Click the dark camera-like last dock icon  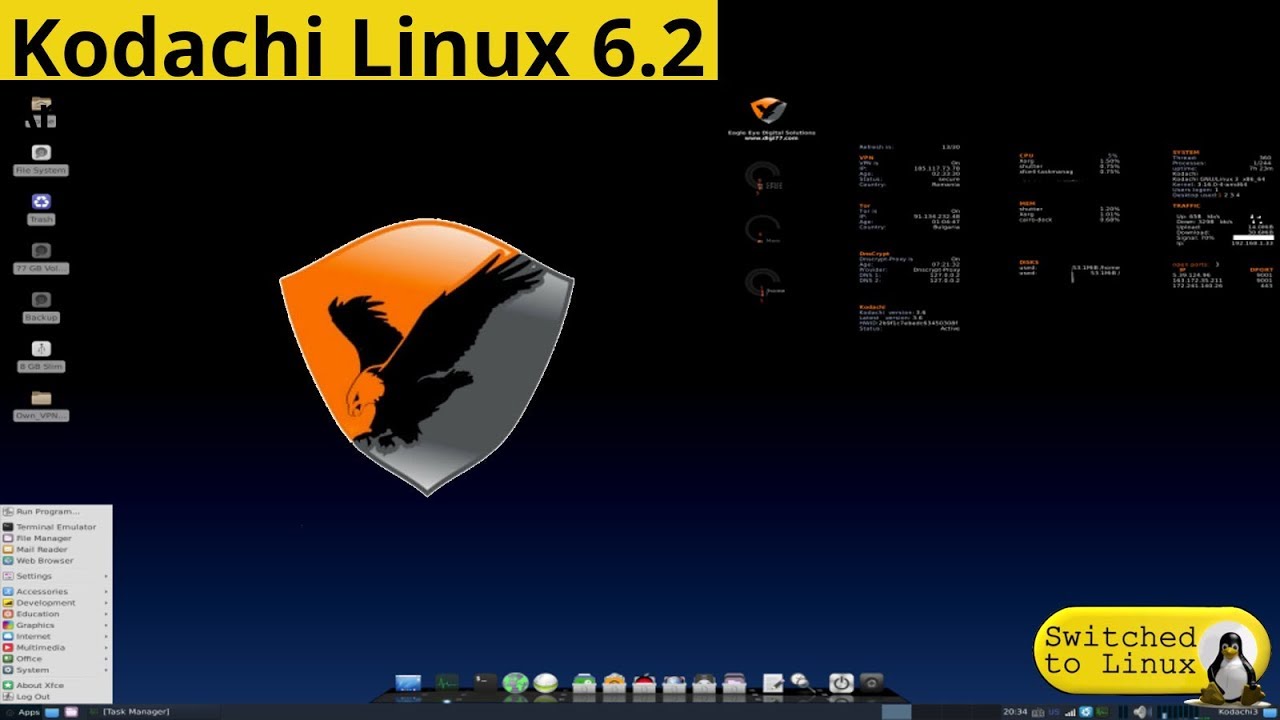872,683
